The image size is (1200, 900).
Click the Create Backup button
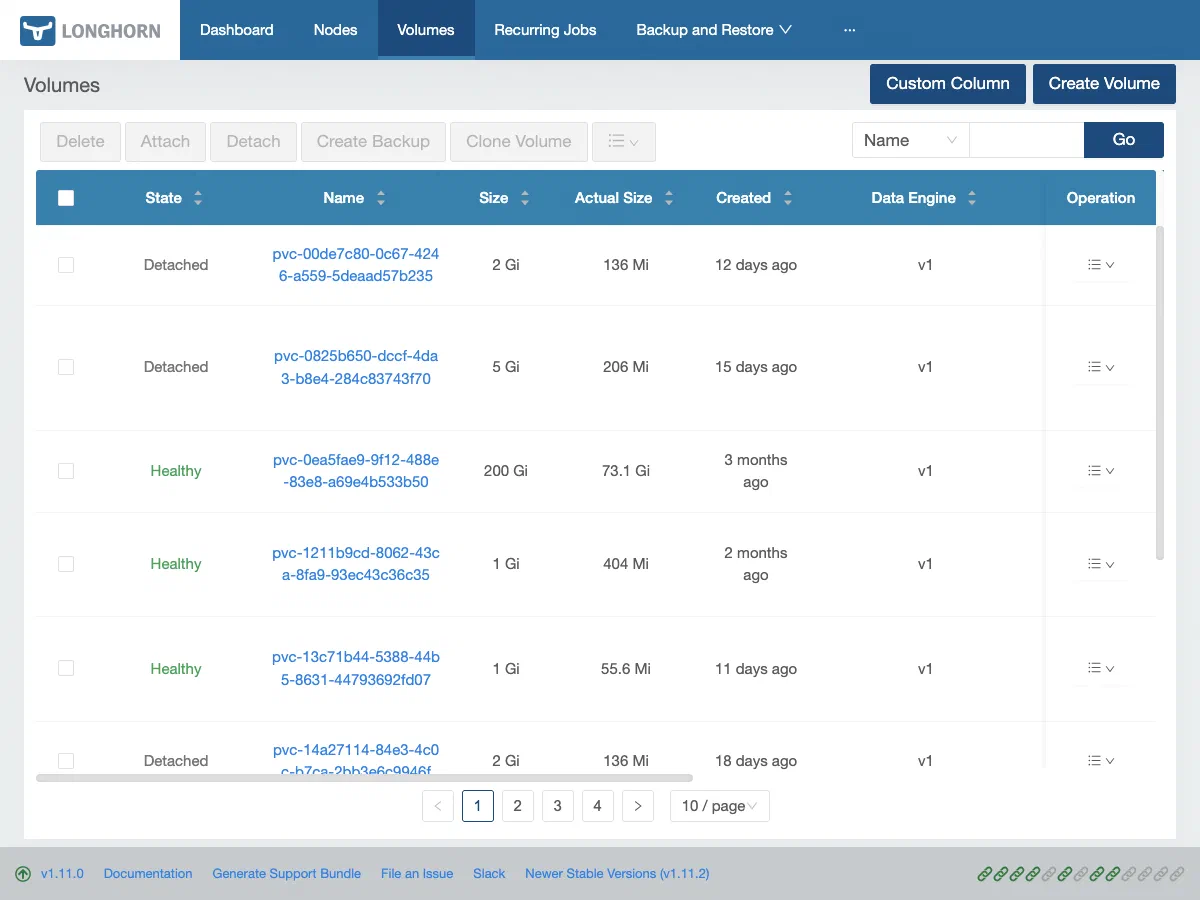(373, 142)
